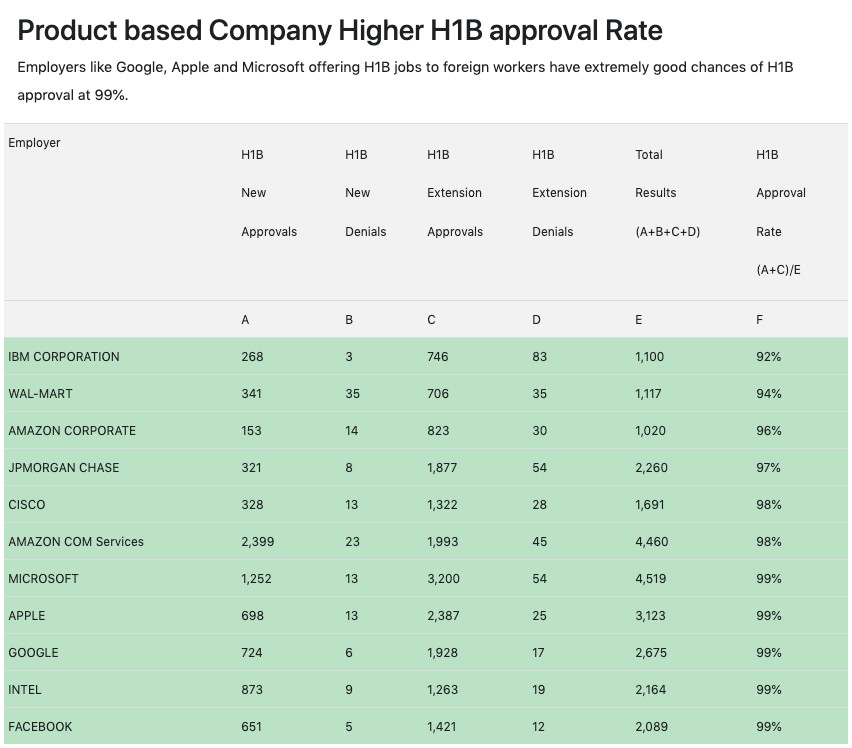Screen dimensions: 852x748
Task: Select Amazon Corporate's new approvals "153"
Action: (252, 431)
